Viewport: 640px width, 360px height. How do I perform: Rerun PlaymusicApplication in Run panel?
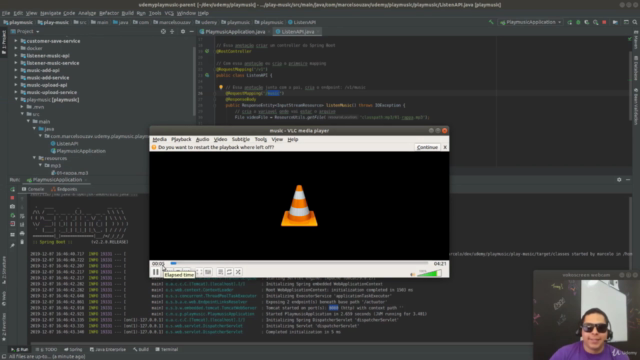pyautogui.click(x=12, y=189)
